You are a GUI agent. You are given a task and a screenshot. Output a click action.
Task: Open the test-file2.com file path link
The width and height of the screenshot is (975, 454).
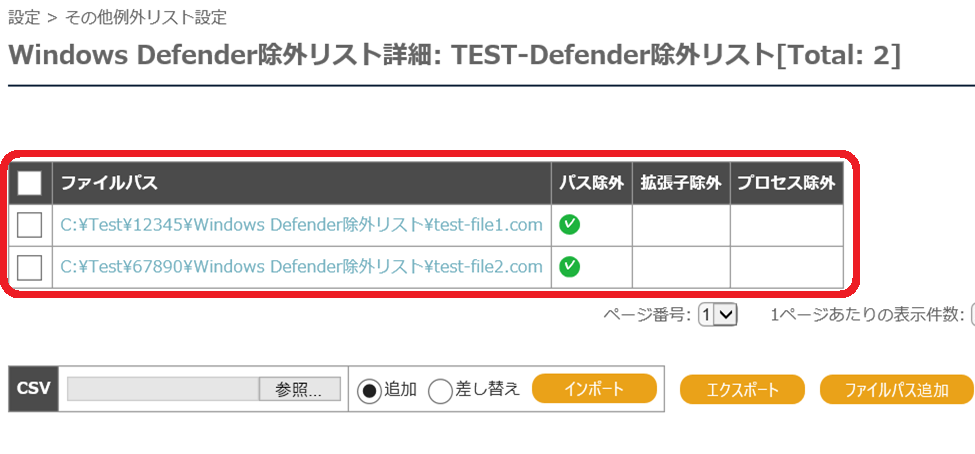[x=302, y=267]
